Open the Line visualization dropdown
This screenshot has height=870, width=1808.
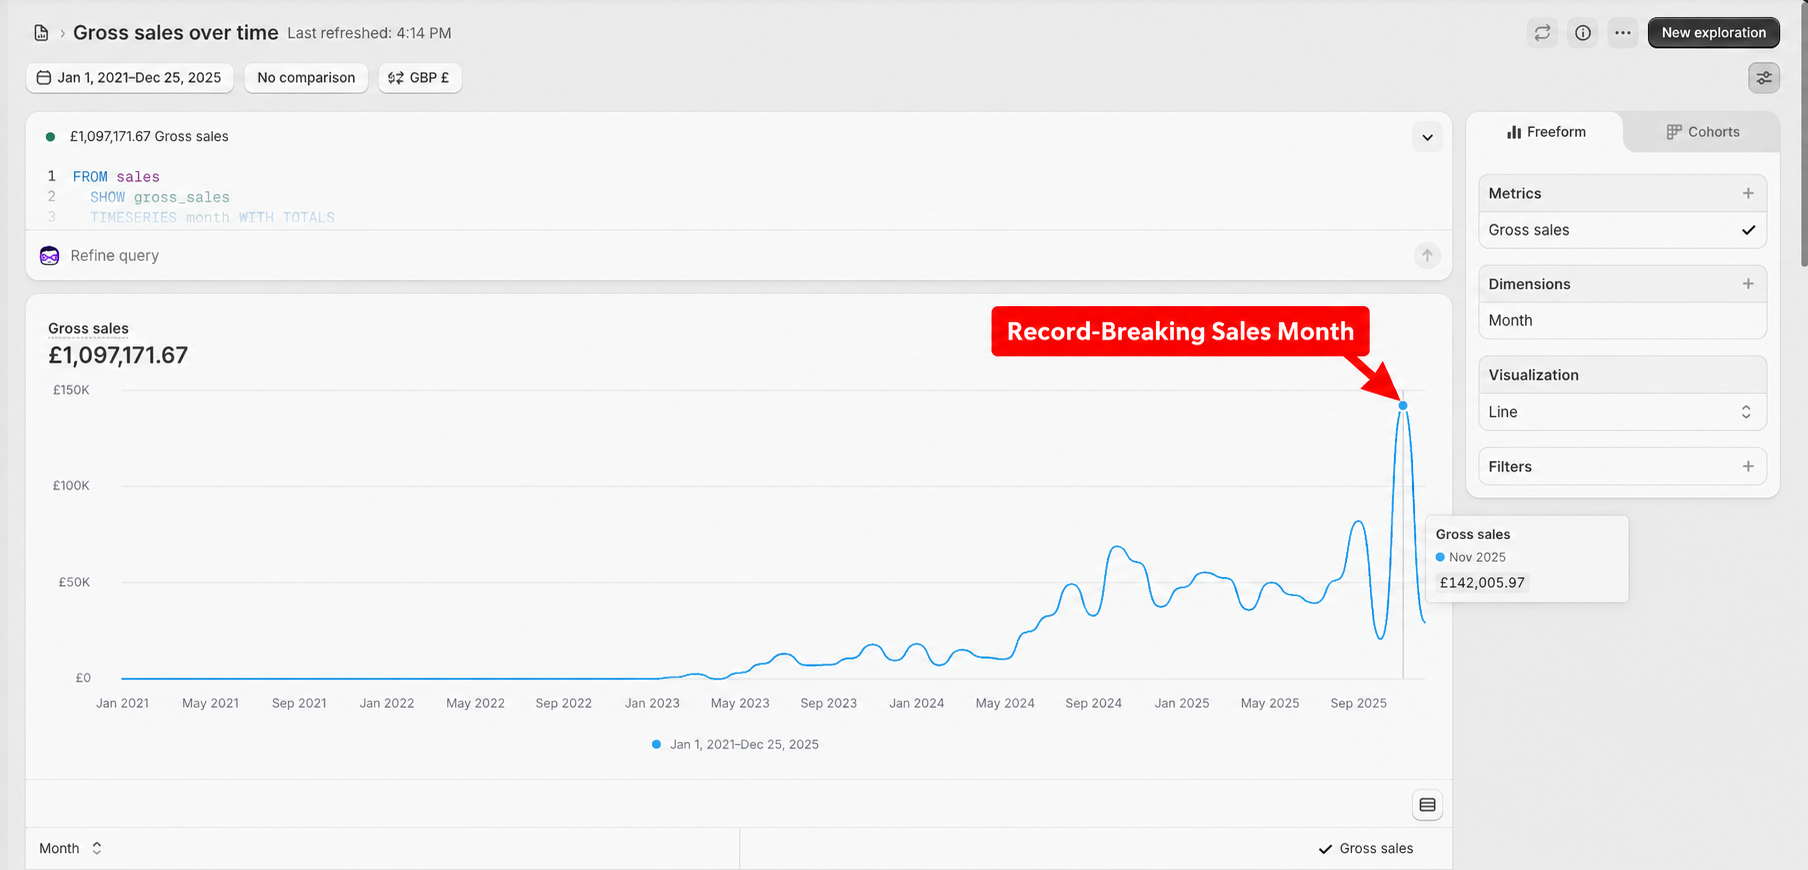tap(1622, 412)
